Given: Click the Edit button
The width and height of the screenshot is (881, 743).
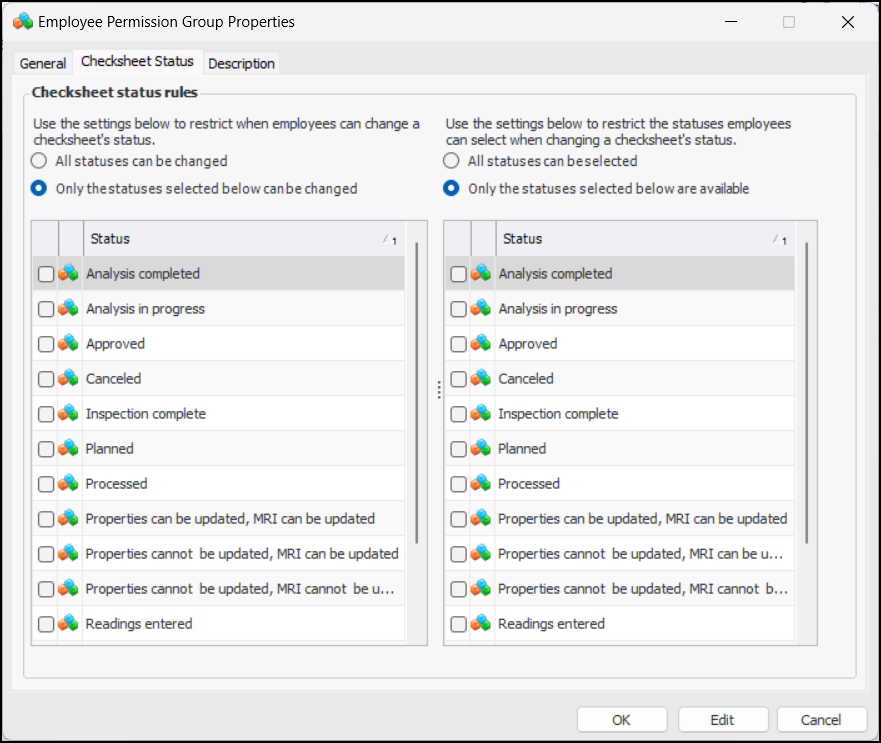Looking at the screenshot, I should click(722, 720).
